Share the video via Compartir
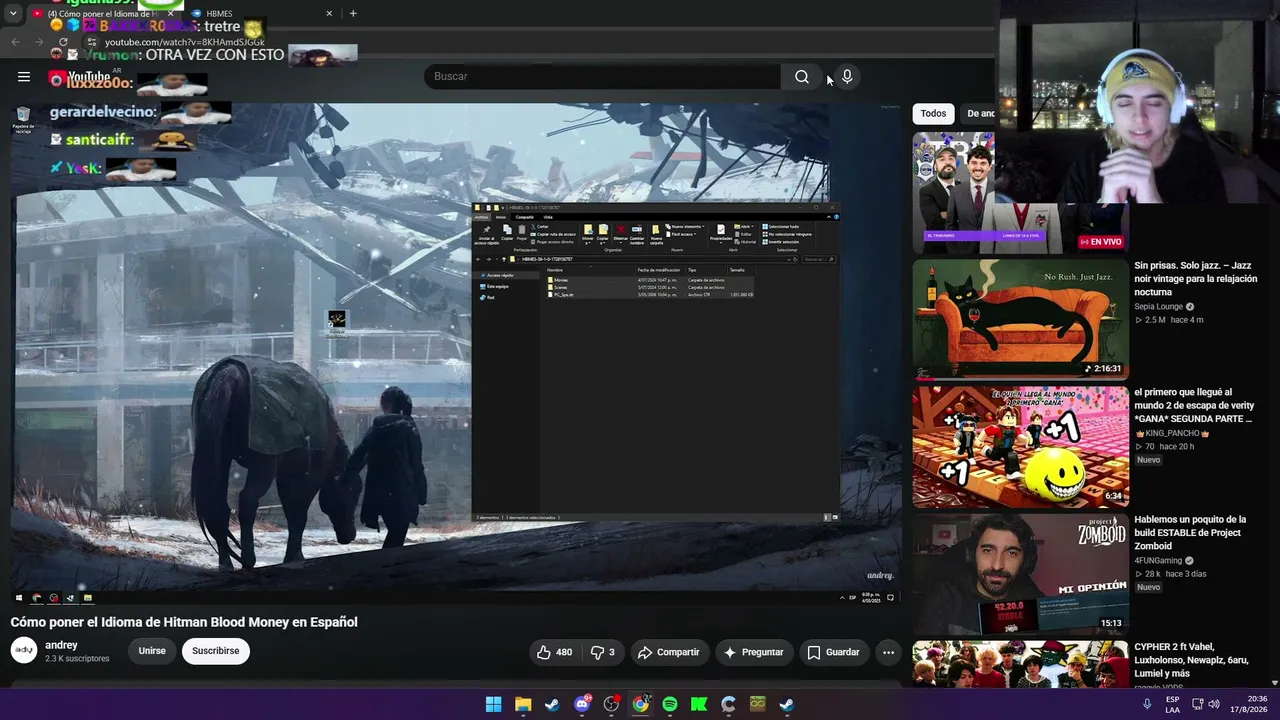Viewport: 1280px width, 720px height. [669, 652]
